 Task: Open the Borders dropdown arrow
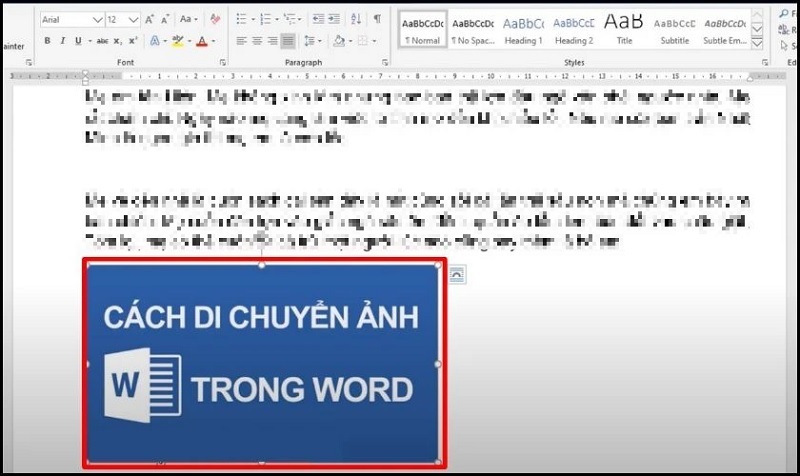pos(374,41)
